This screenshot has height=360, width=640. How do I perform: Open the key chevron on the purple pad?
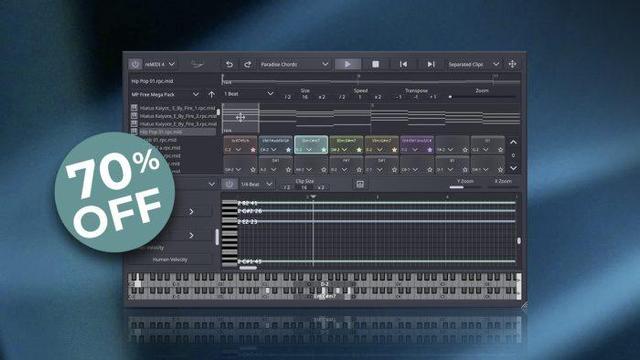[415, 150]
